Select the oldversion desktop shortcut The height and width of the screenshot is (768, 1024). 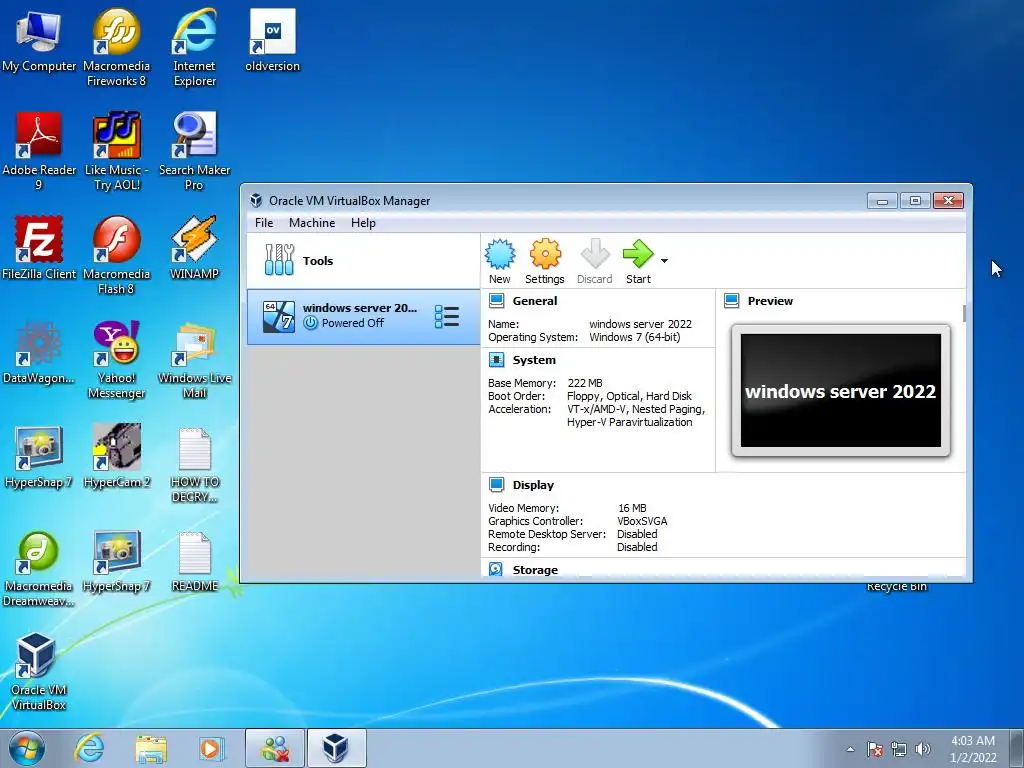pyautogui.click(x=272, y=42)
